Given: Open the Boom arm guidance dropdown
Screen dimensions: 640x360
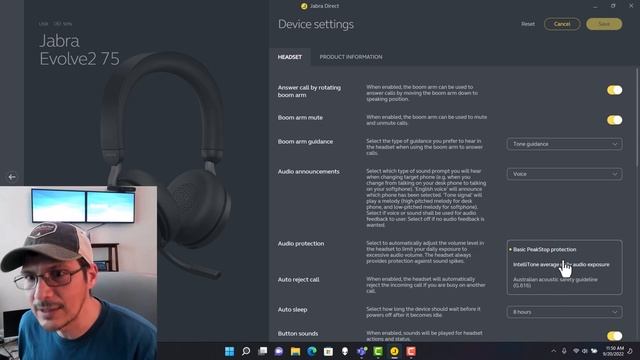Looking at the screenshot, I should tap(564, 144).
